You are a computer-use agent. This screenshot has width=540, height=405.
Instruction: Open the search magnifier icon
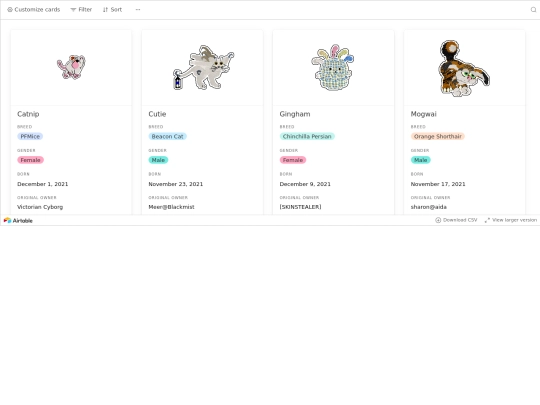pos(533,10)
